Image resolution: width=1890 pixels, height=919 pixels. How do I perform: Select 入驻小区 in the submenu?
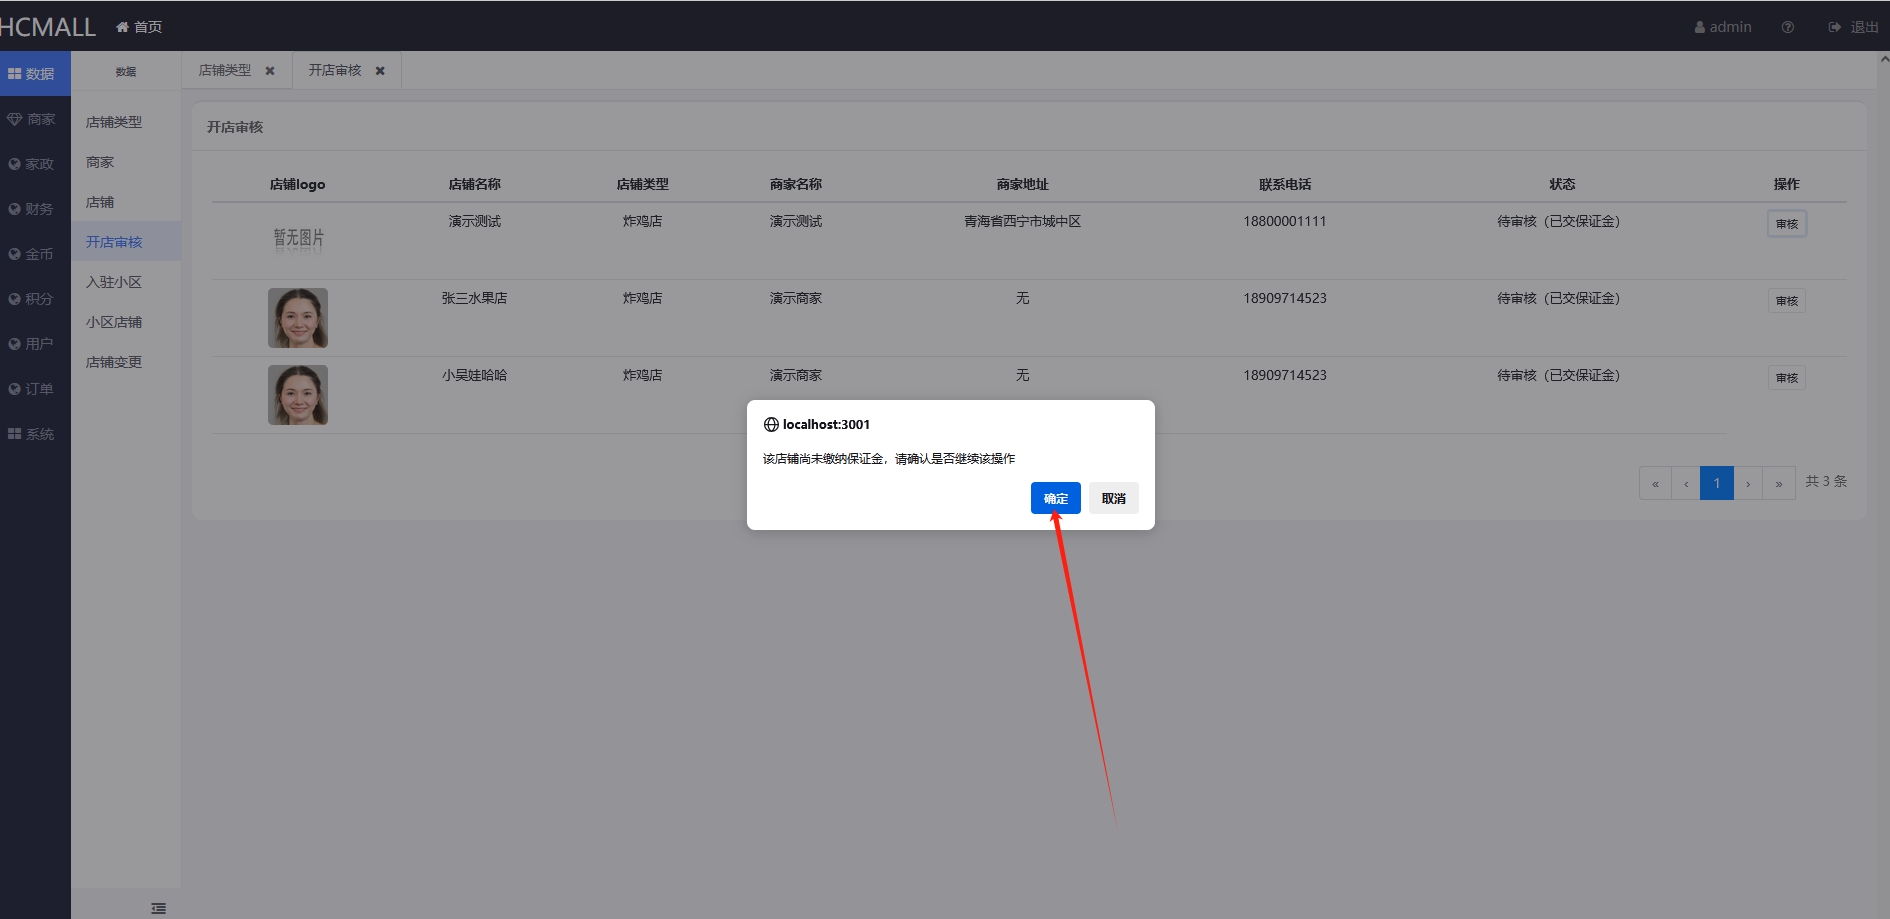(x=114, y=282)
